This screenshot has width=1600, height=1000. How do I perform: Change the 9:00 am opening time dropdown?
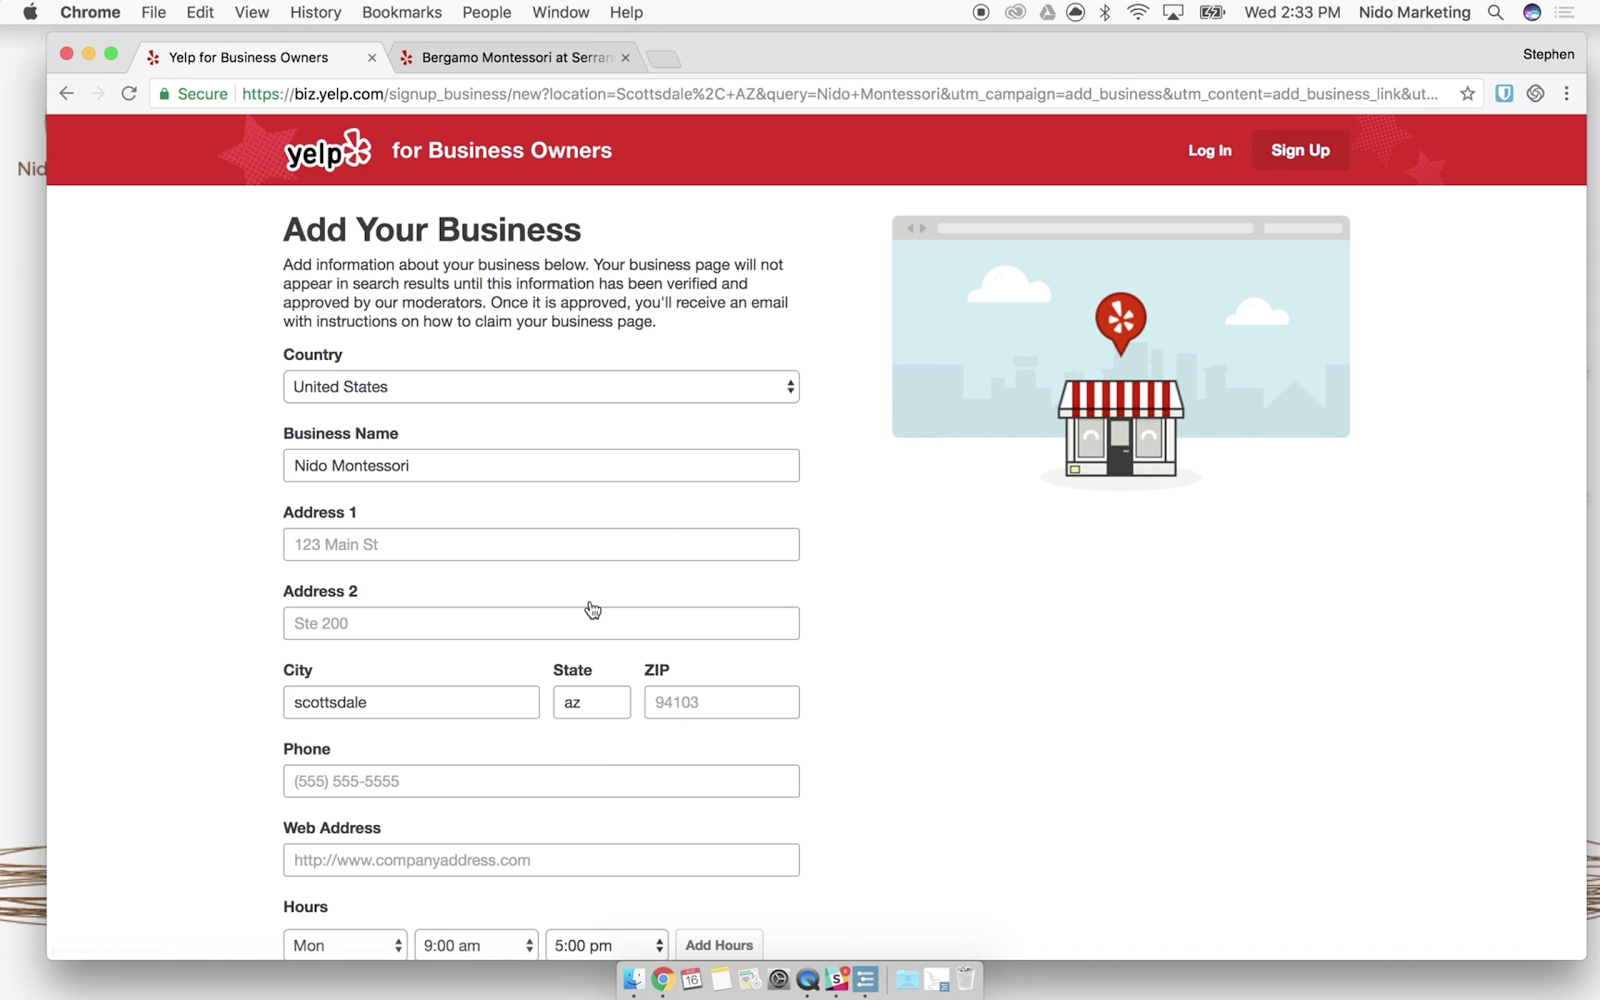pos(476,945)
